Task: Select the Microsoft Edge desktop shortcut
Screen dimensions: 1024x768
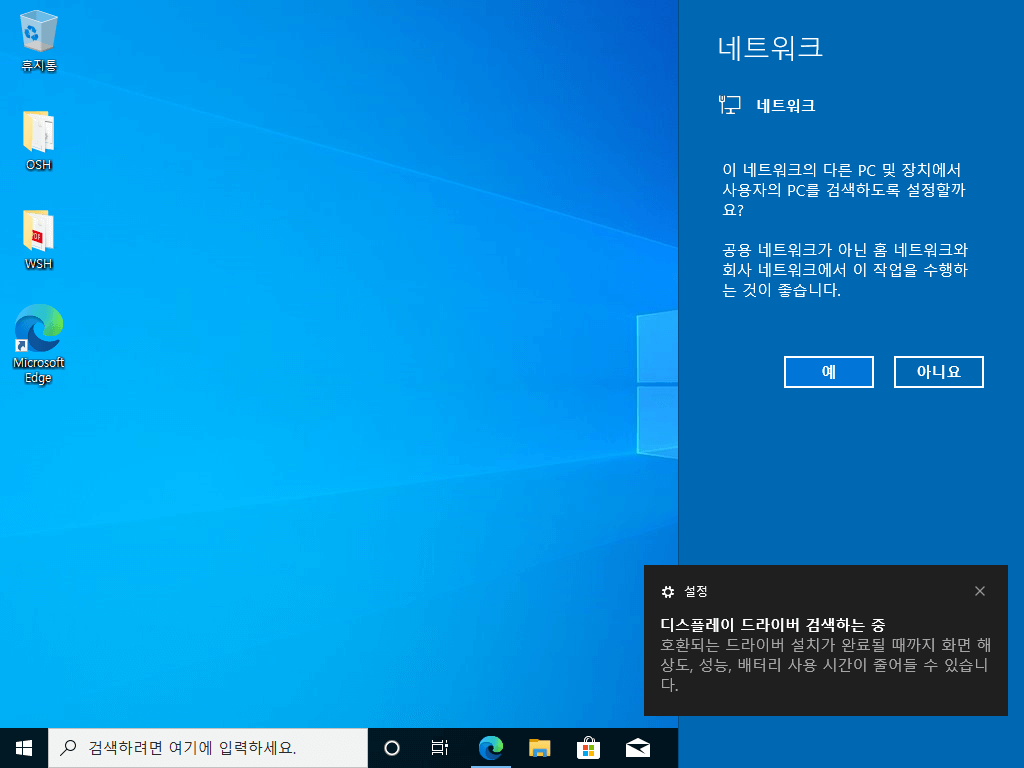Action: (39, 344)
